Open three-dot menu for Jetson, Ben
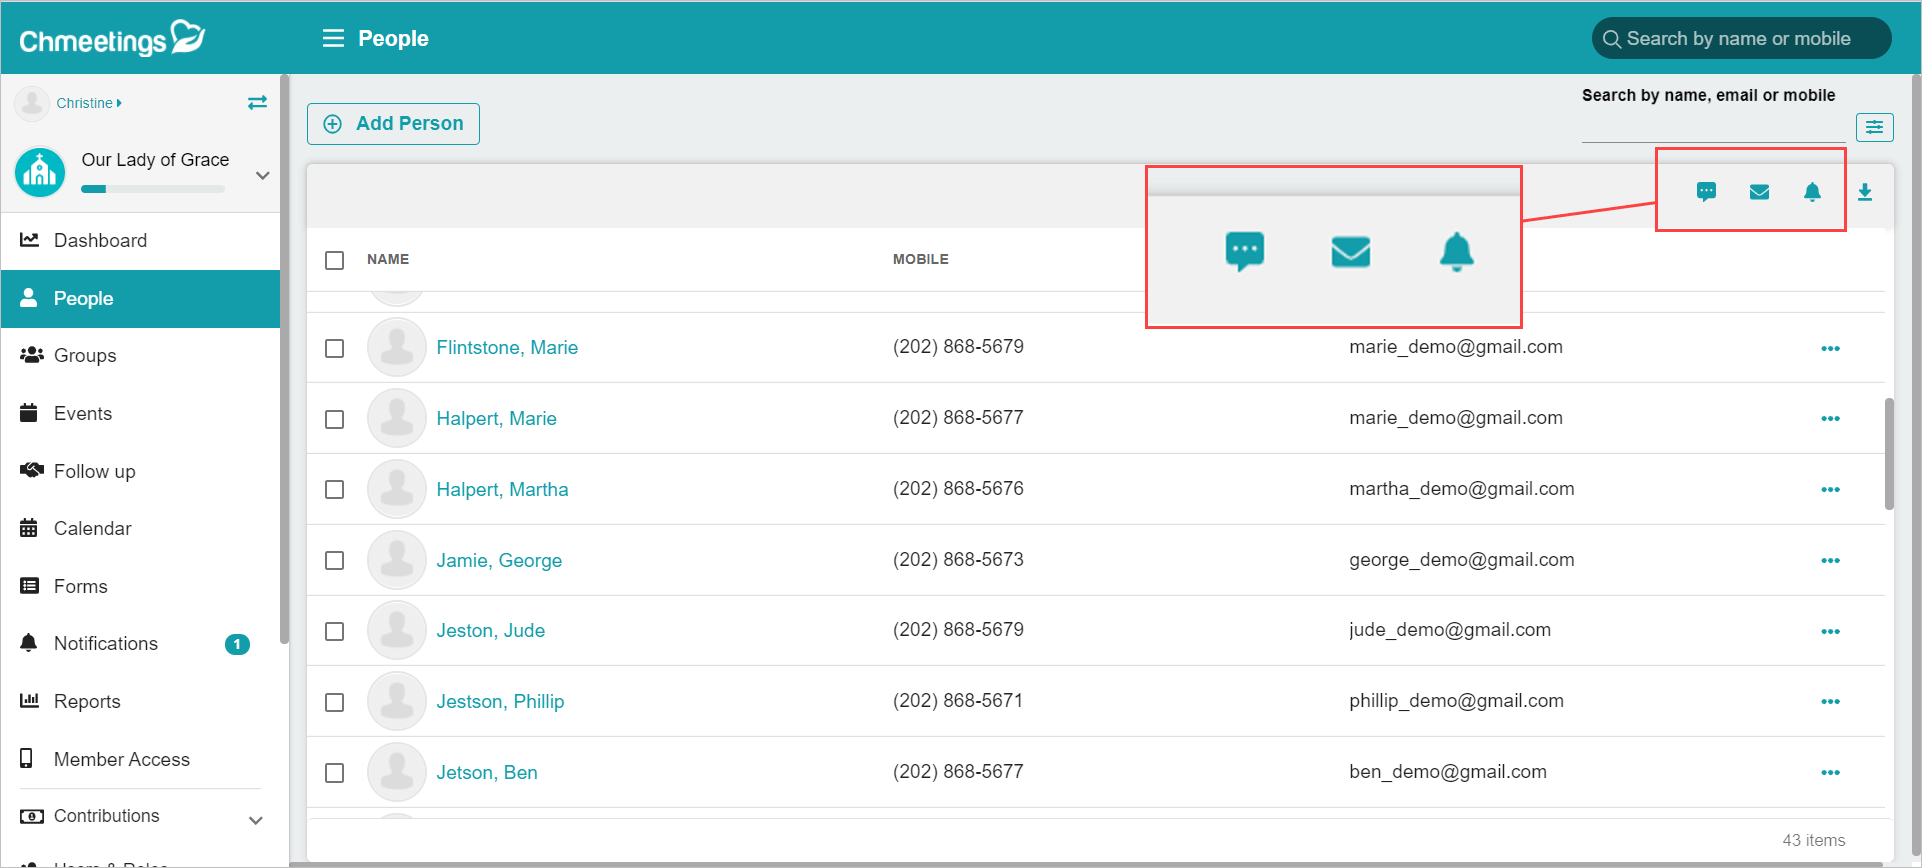Screen dimensions: 1922x868 point(1830,773)
